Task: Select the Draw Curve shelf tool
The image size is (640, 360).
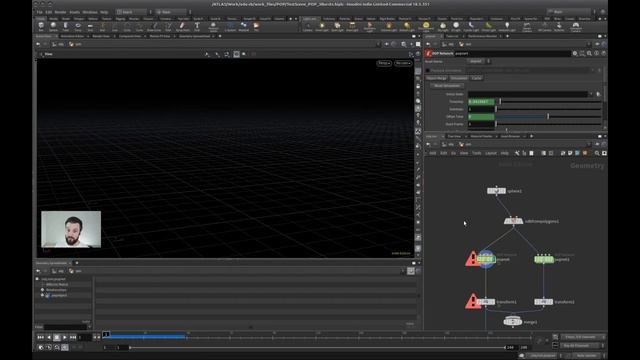Action: pos(154,27)
